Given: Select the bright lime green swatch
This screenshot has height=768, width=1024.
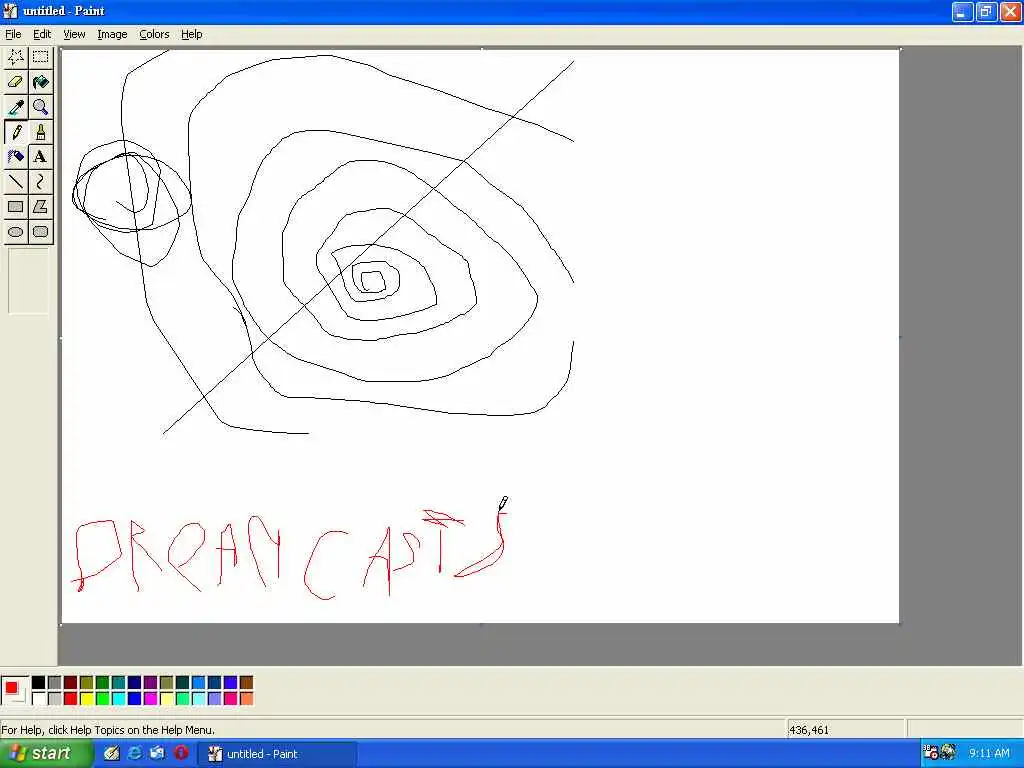Looking at the screenshot, I should [103, 698].
